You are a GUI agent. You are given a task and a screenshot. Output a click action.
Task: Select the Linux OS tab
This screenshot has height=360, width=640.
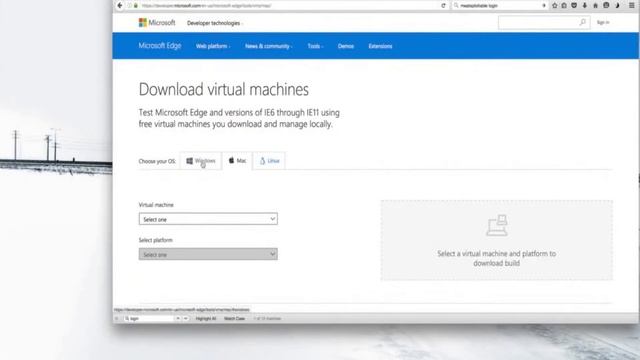click(269, 161)
